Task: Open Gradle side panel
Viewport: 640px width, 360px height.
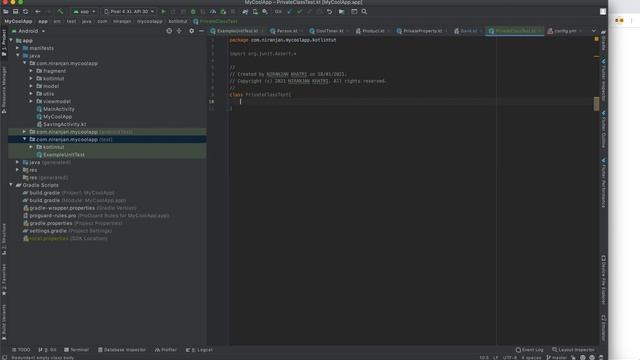Action: tap(603, 41)
